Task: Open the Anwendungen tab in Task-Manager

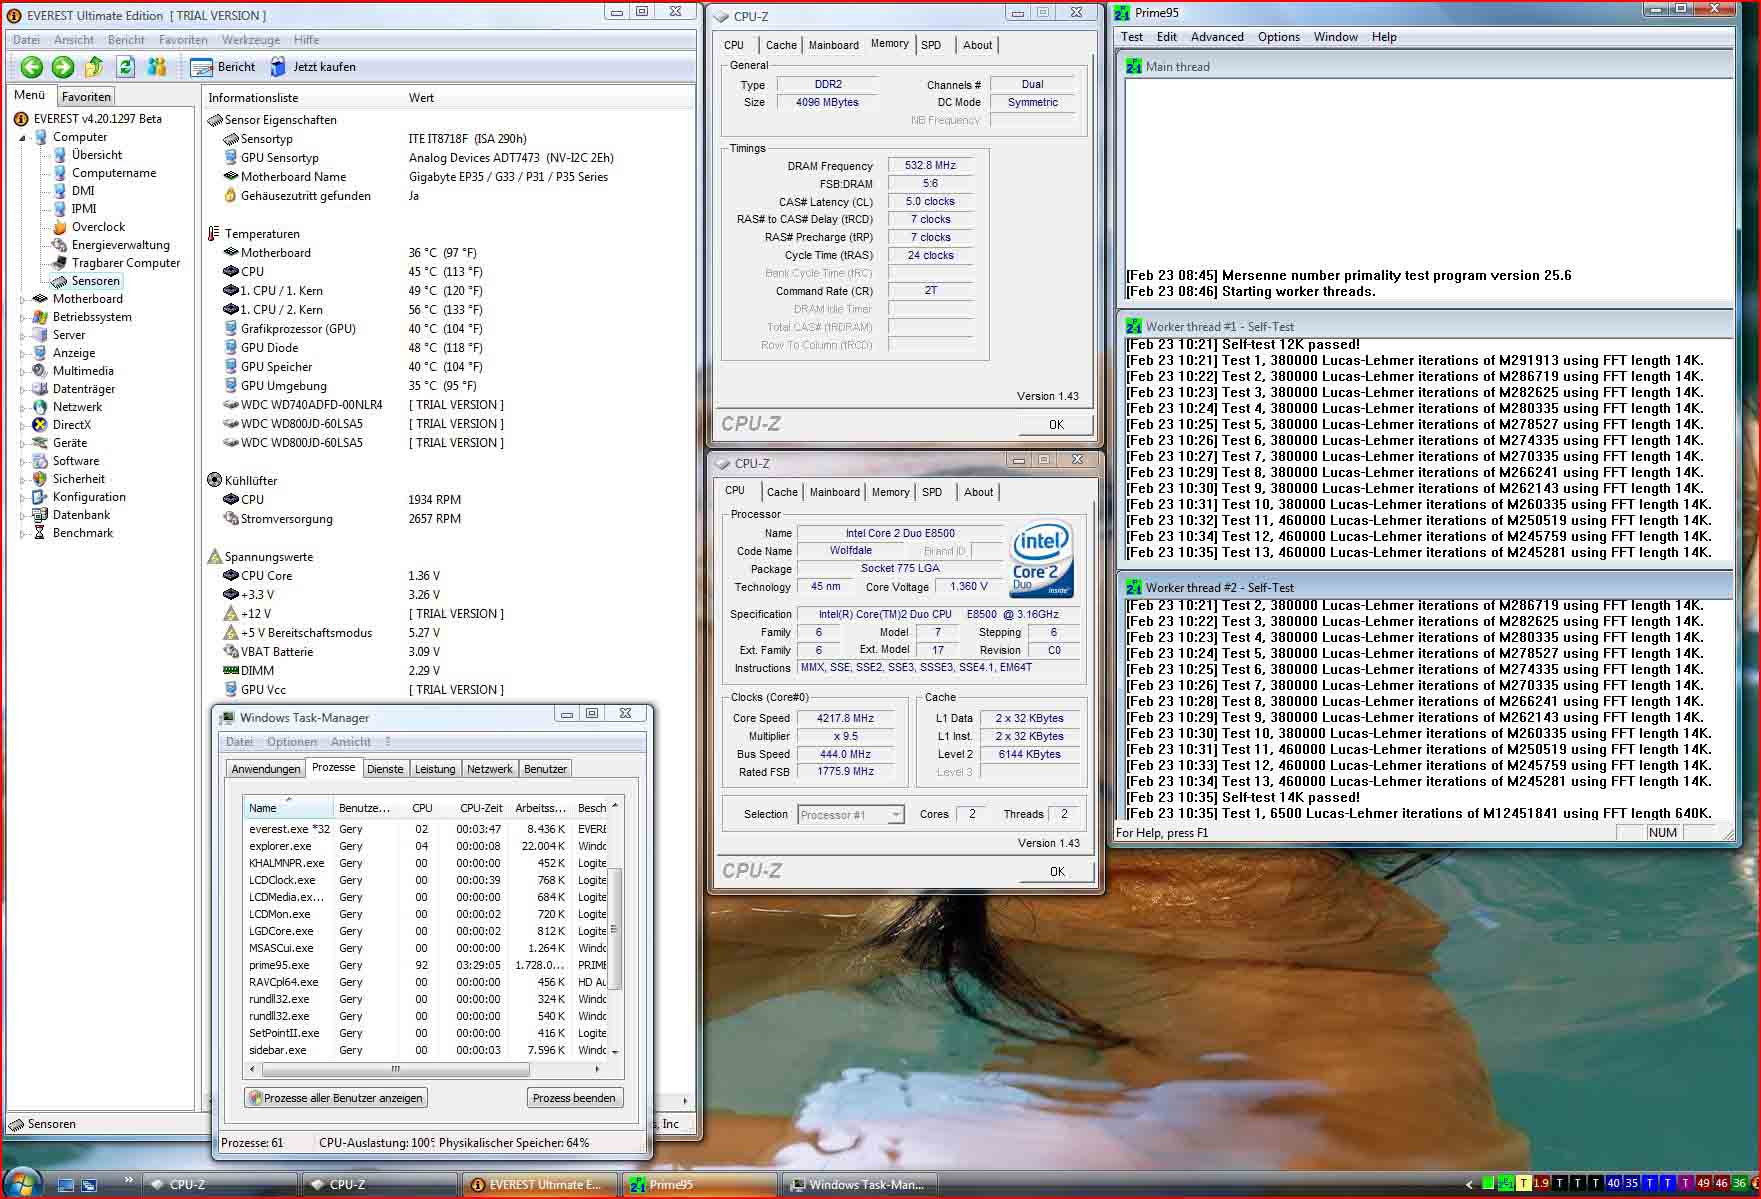Action: pos(265,769)
